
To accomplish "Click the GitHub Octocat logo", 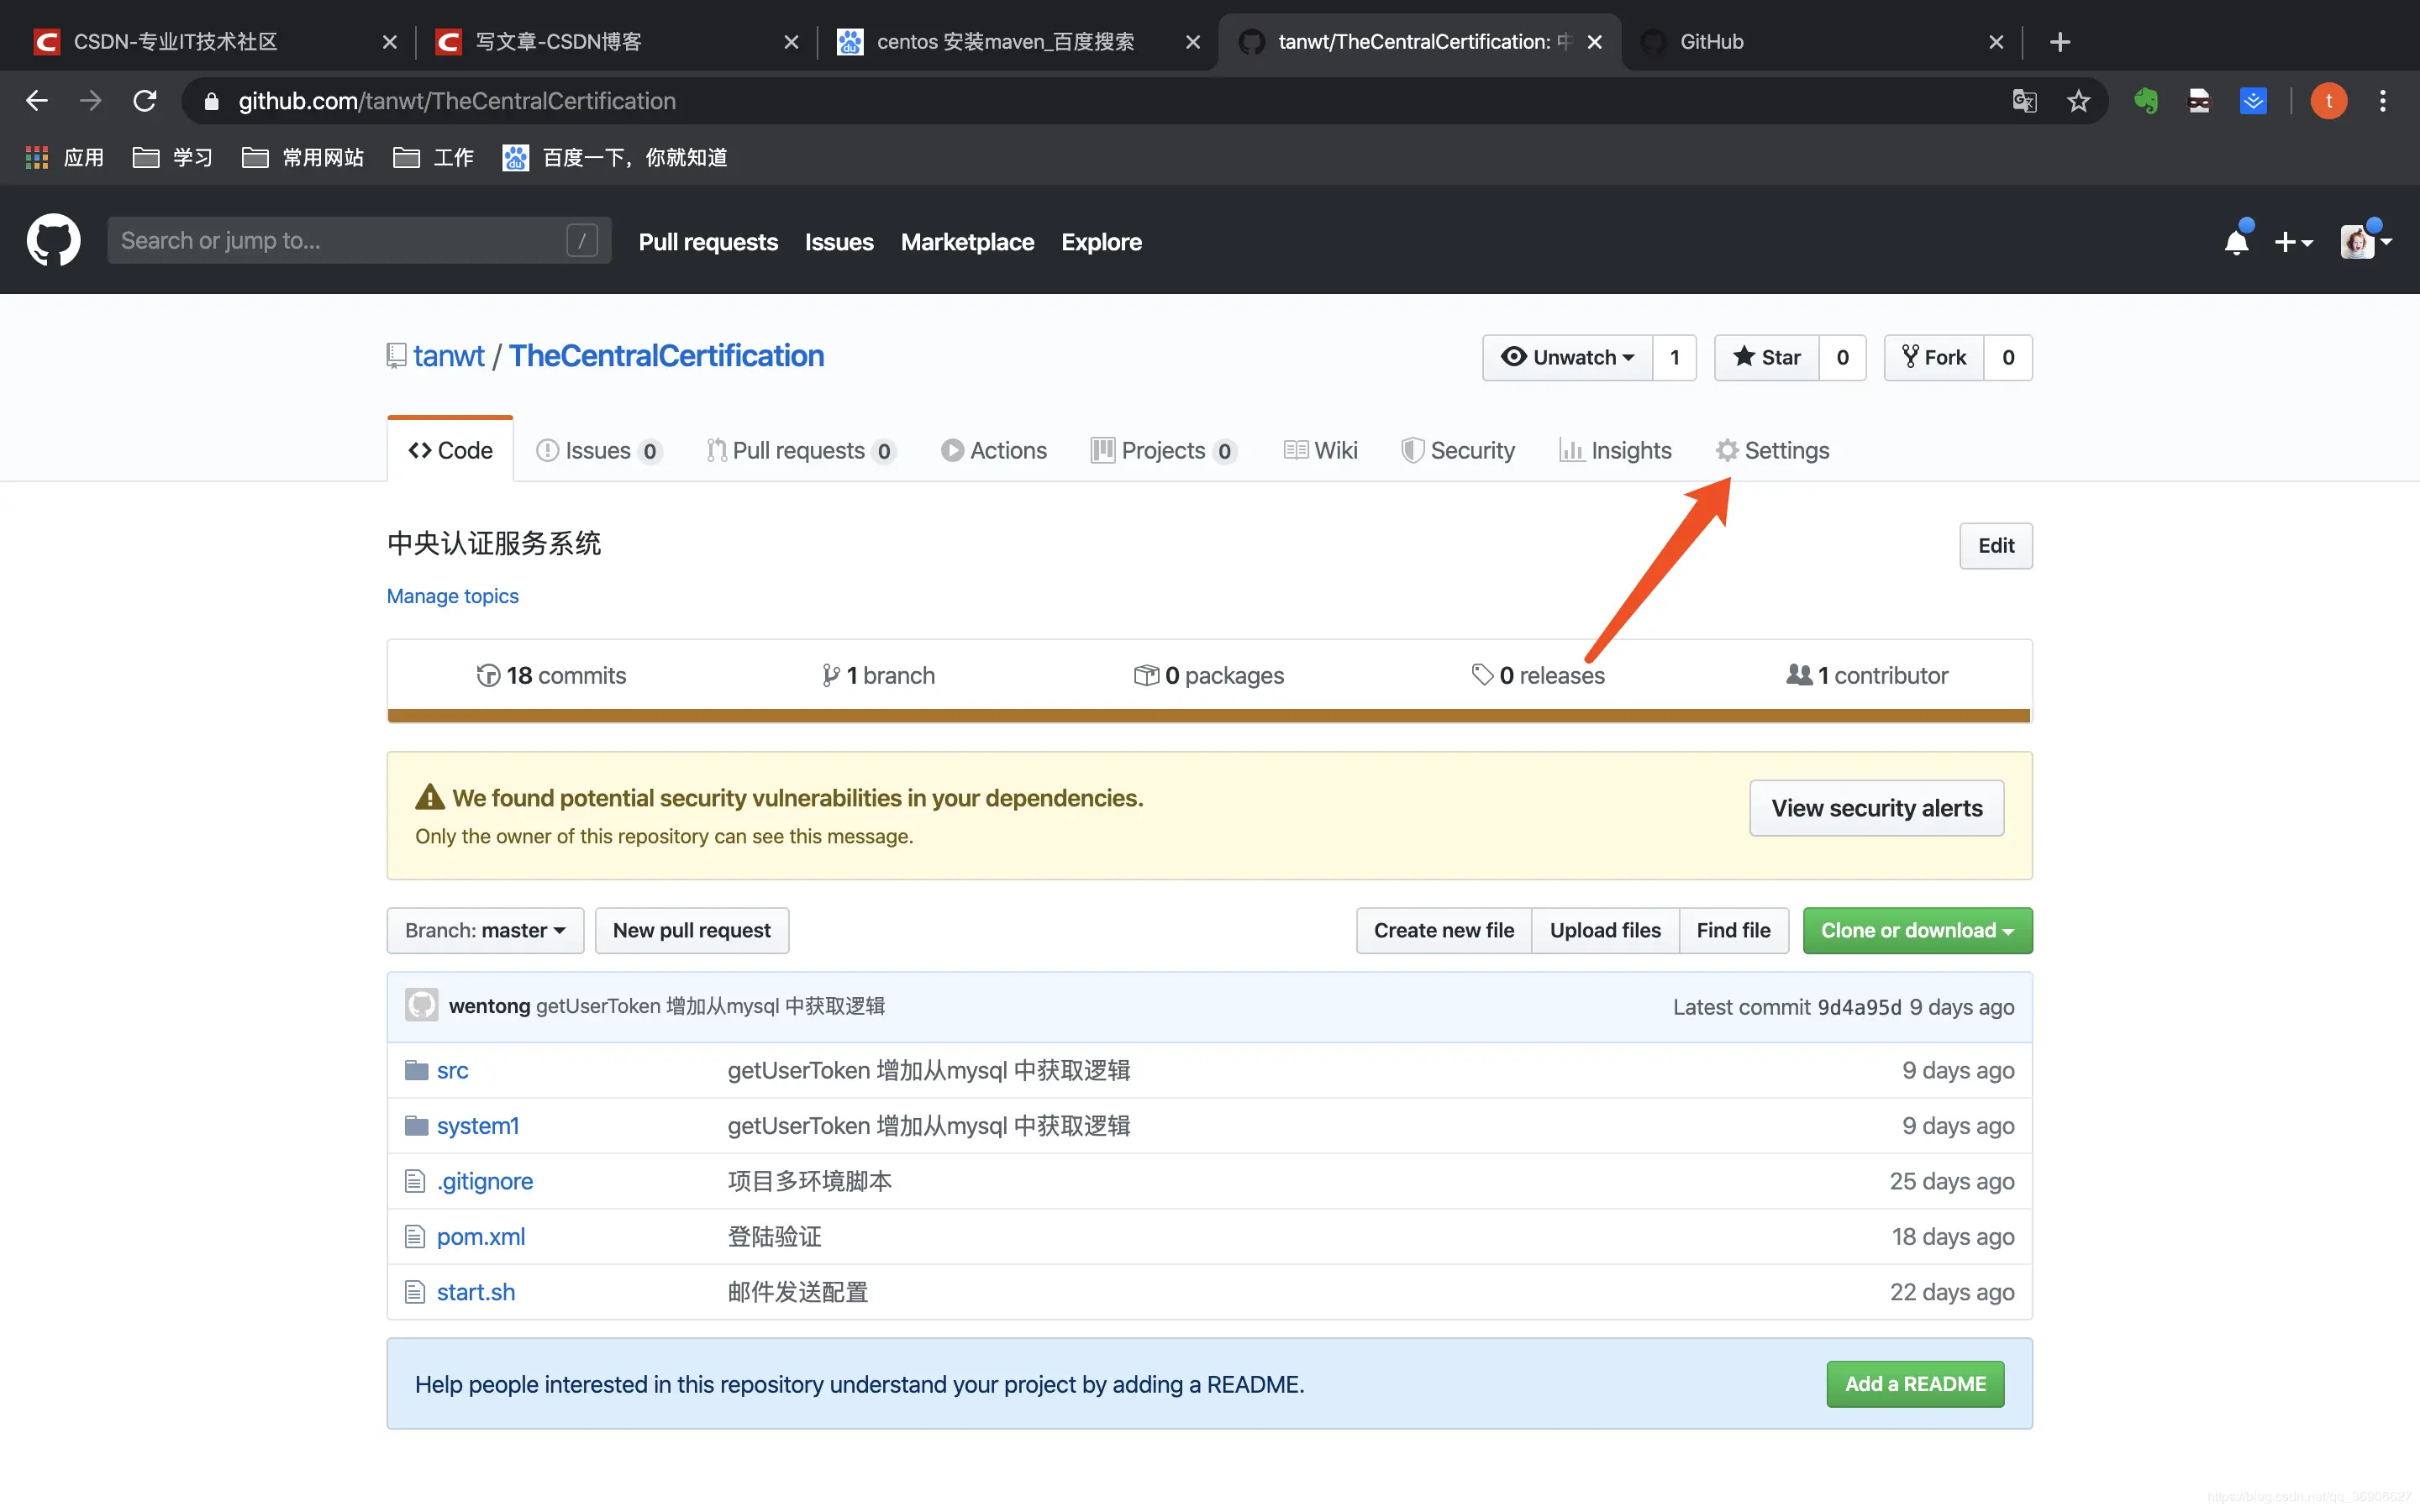I will (53, 240).
